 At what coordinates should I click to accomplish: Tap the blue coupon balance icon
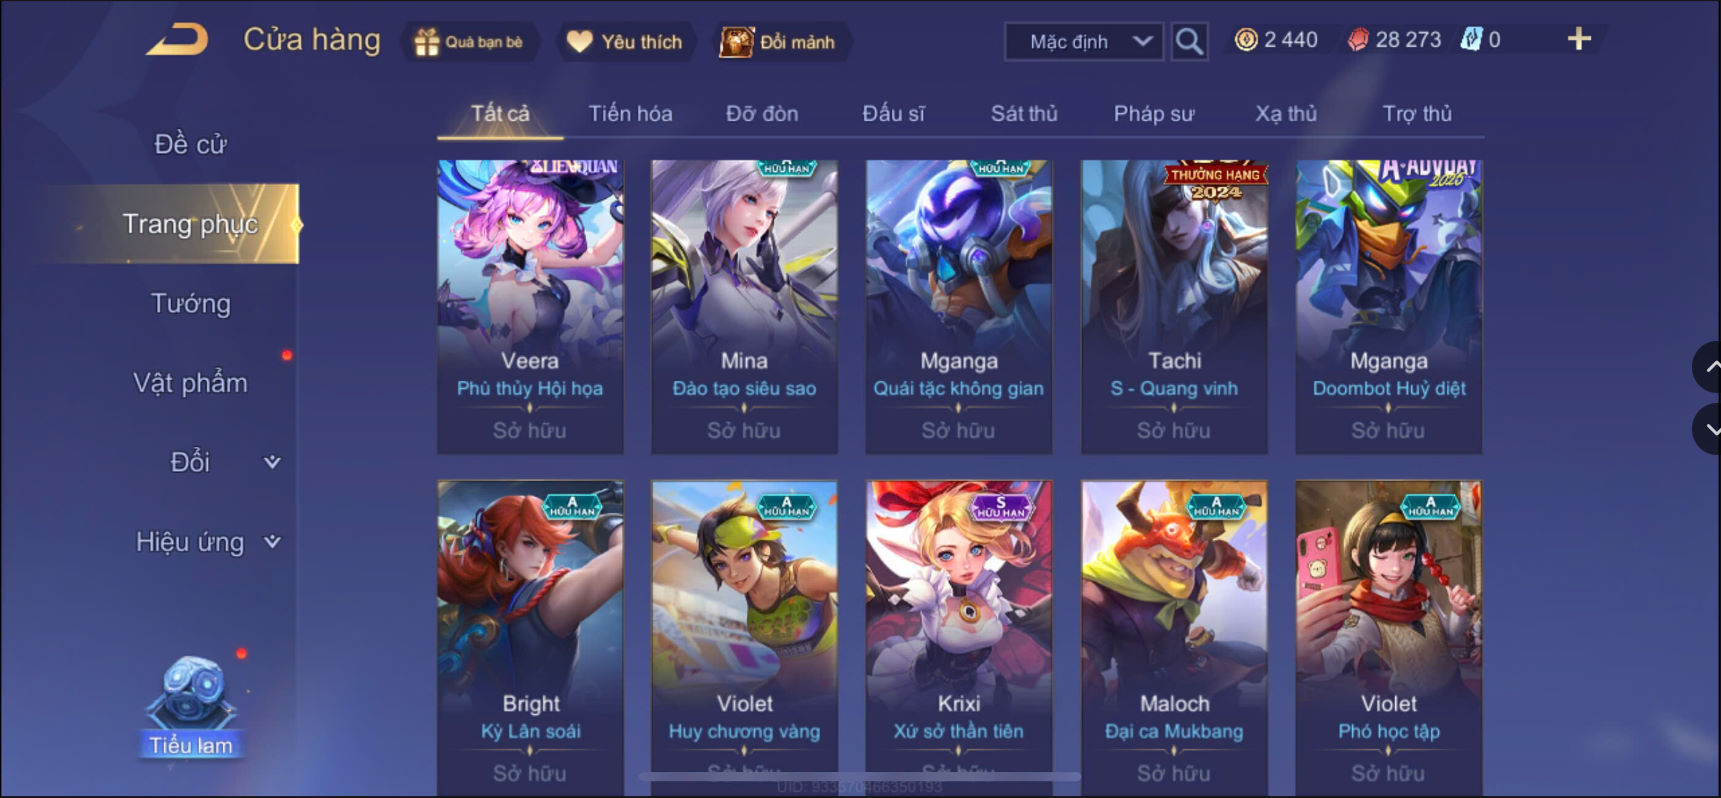(1471, 40)
